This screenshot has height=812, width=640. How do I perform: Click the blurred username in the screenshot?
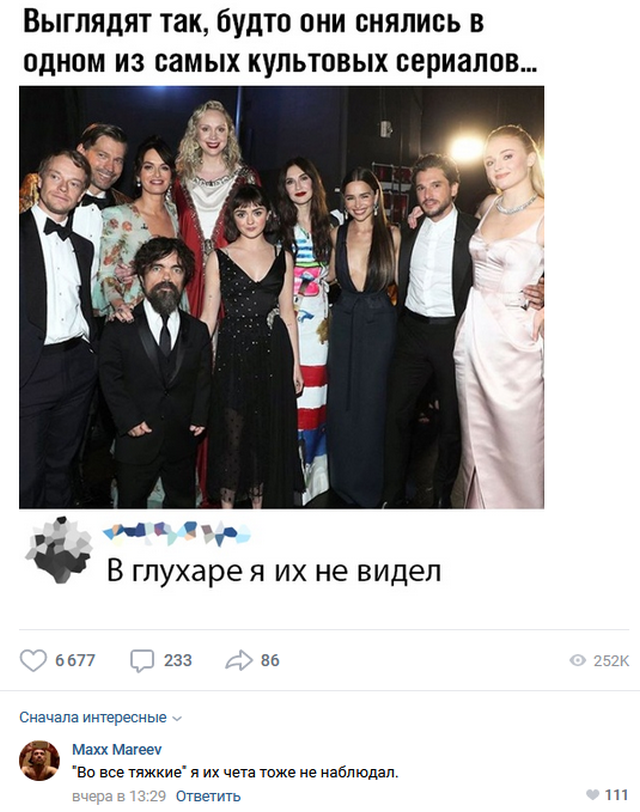click(177, 533)
